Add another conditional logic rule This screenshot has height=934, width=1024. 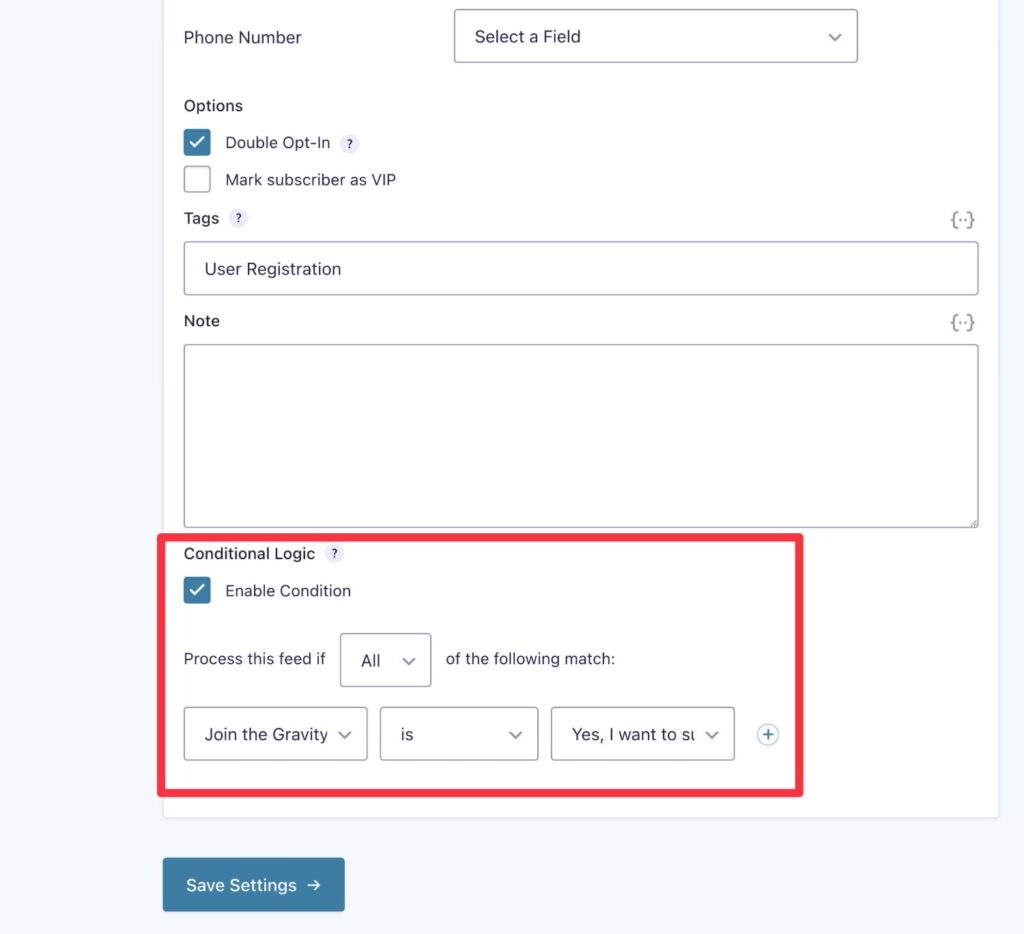767,734
